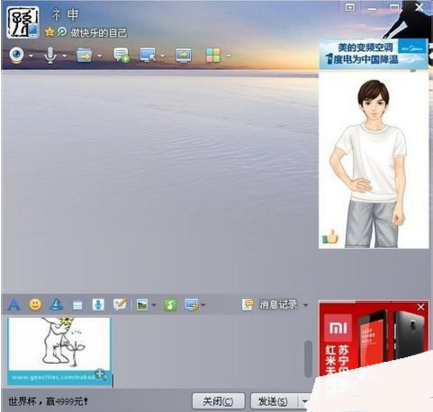Open font settings with the blue A icon

14,305
